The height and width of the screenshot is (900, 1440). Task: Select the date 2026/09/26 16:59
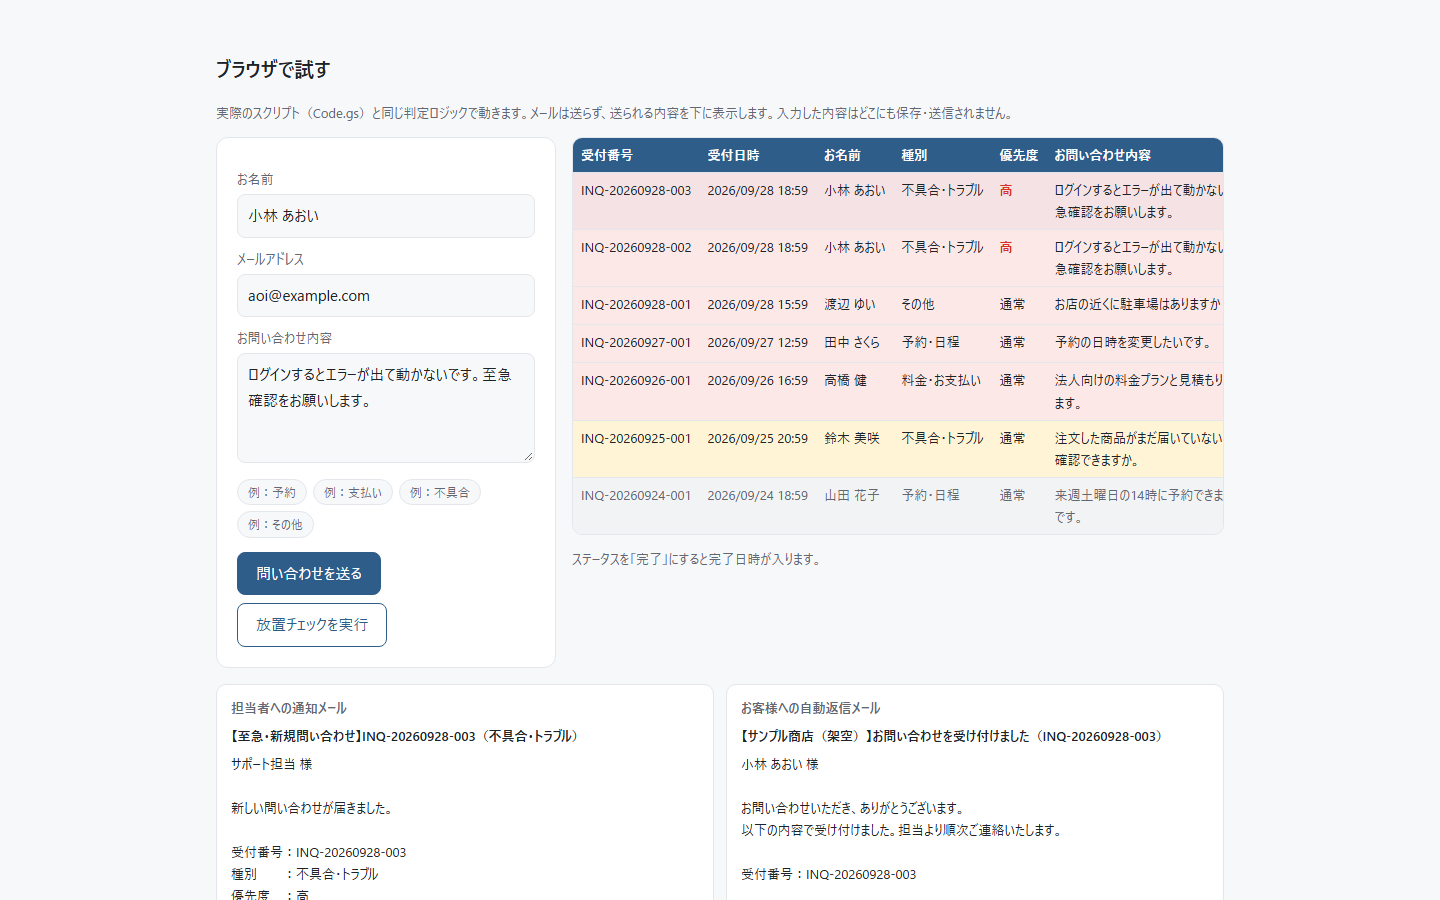tap(757, 380)
